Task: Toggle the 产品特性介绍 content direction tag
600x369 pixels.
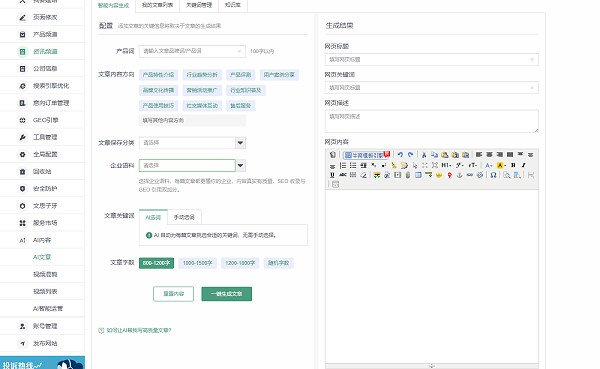Action: [x=158, y=75]
